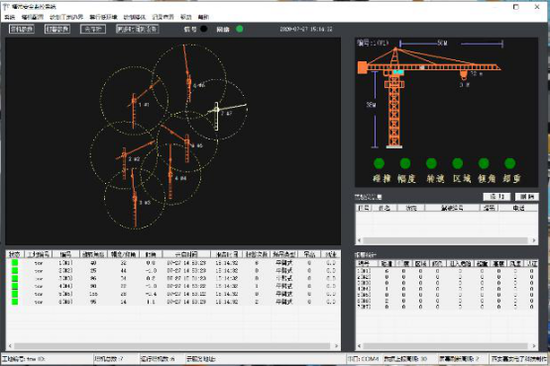Click the right button above the record table
This screenshot has width=550, height=366.
tap(526, 197)
